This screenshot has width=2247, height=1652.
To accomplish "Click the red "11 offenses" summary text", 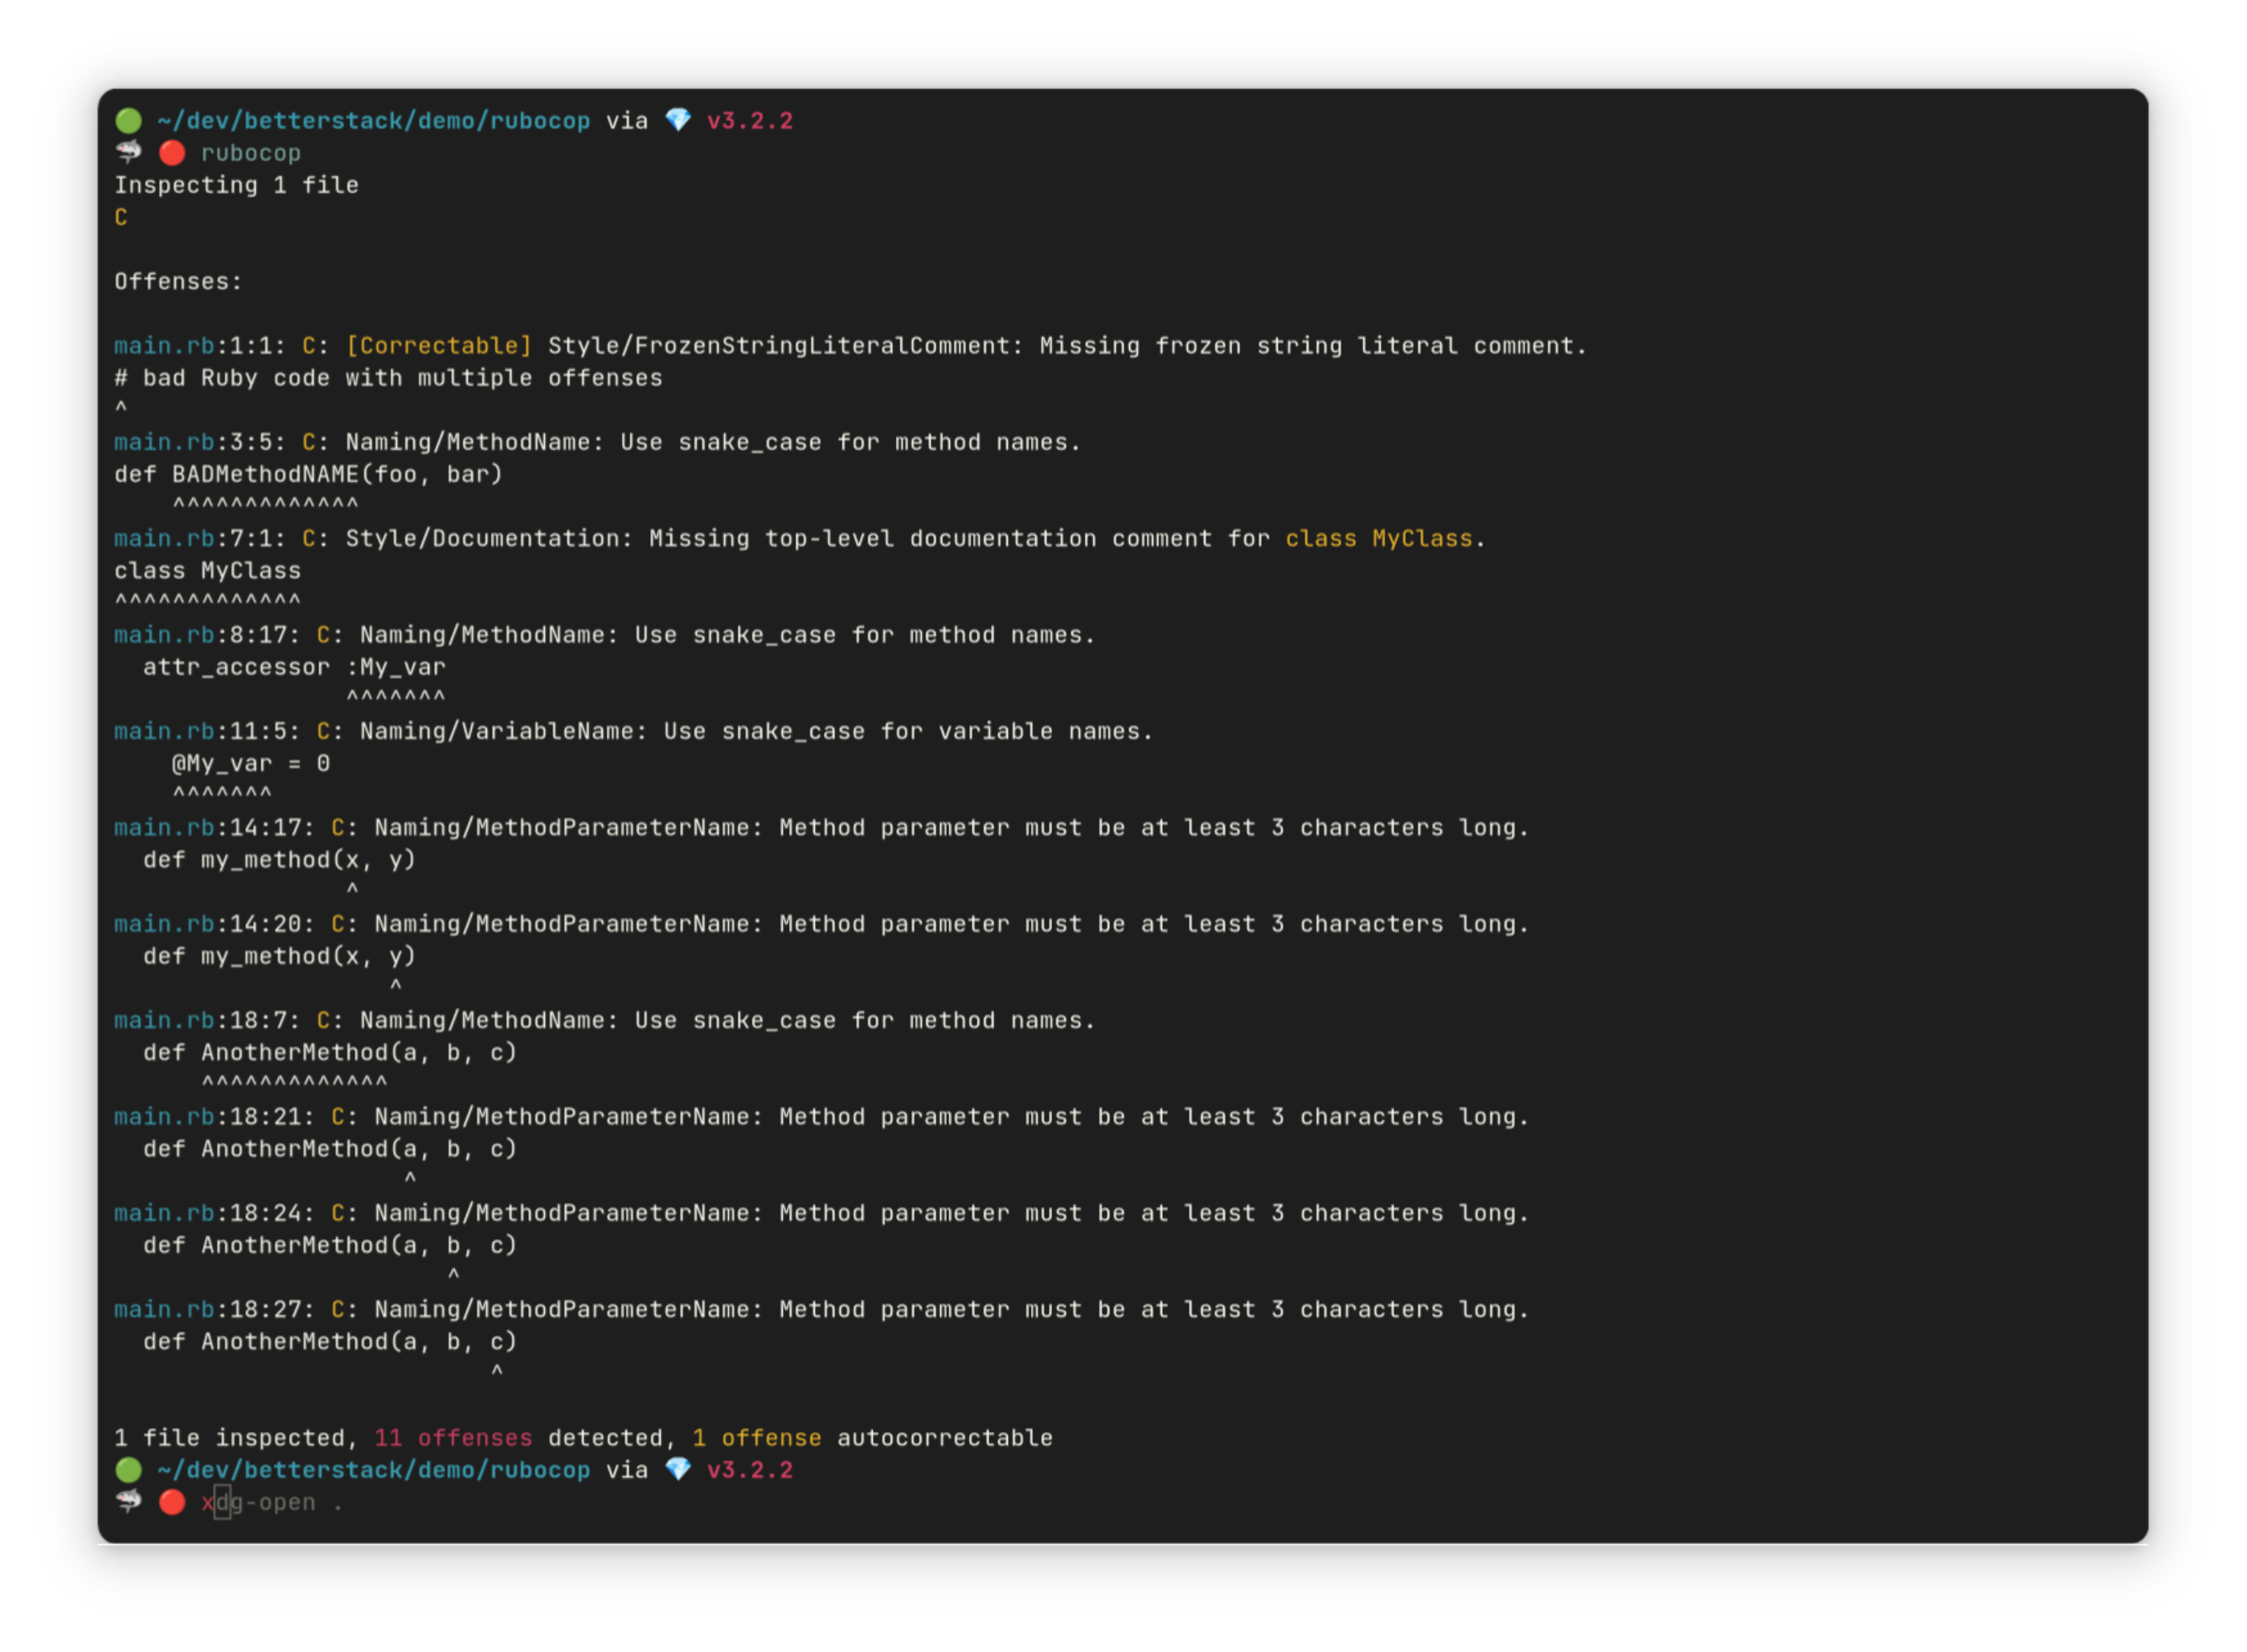I will (453, 1438).
